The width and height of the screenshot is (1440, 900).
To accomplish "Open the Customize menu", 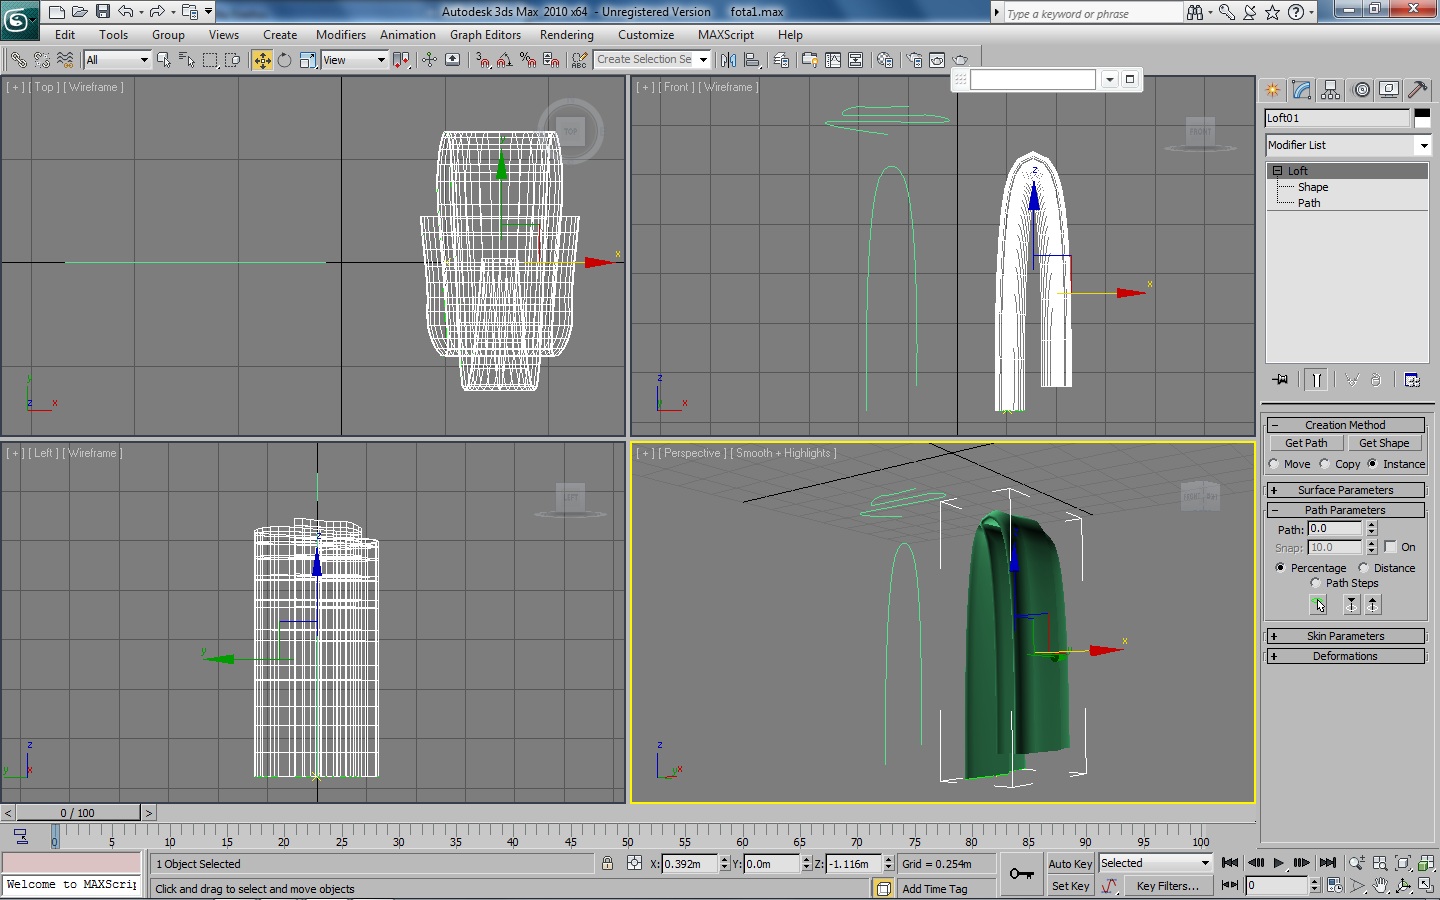I will pos(646,35).
